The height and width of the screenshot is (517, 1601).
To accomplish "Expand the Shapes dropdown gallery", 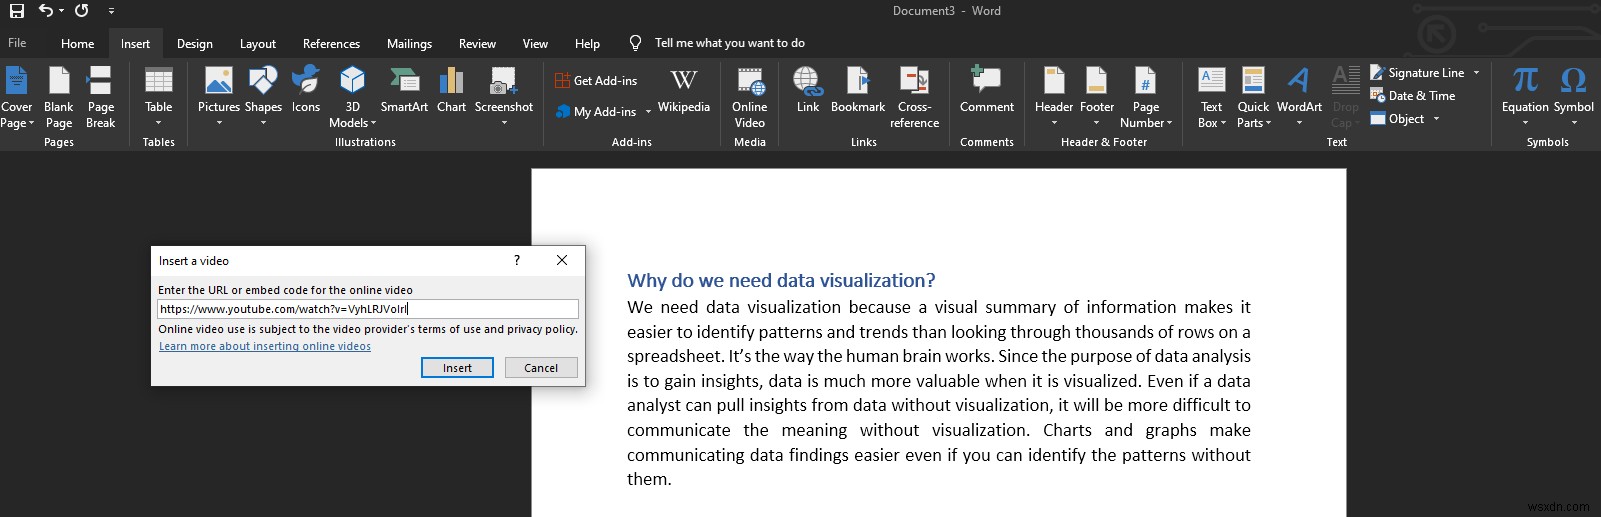I will point(263,123).
